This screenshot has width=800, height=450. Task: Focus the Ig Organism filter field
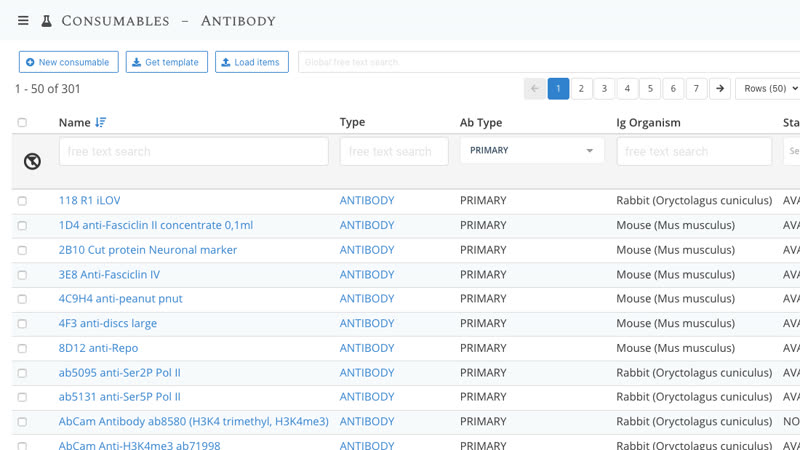pos(694,152)
